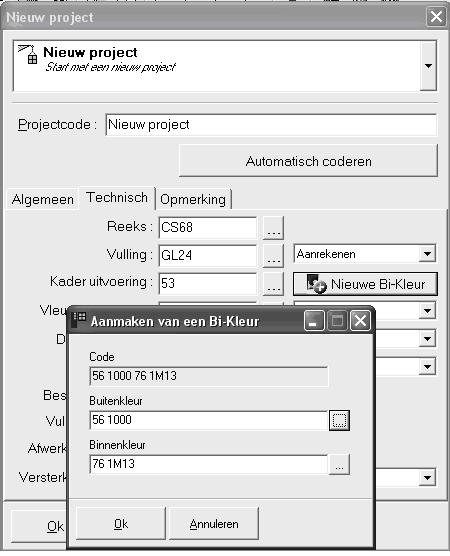Close the Aanmaken van een Bi-Kleur dialog
This screenshot has width=450, height=556.
360,321
